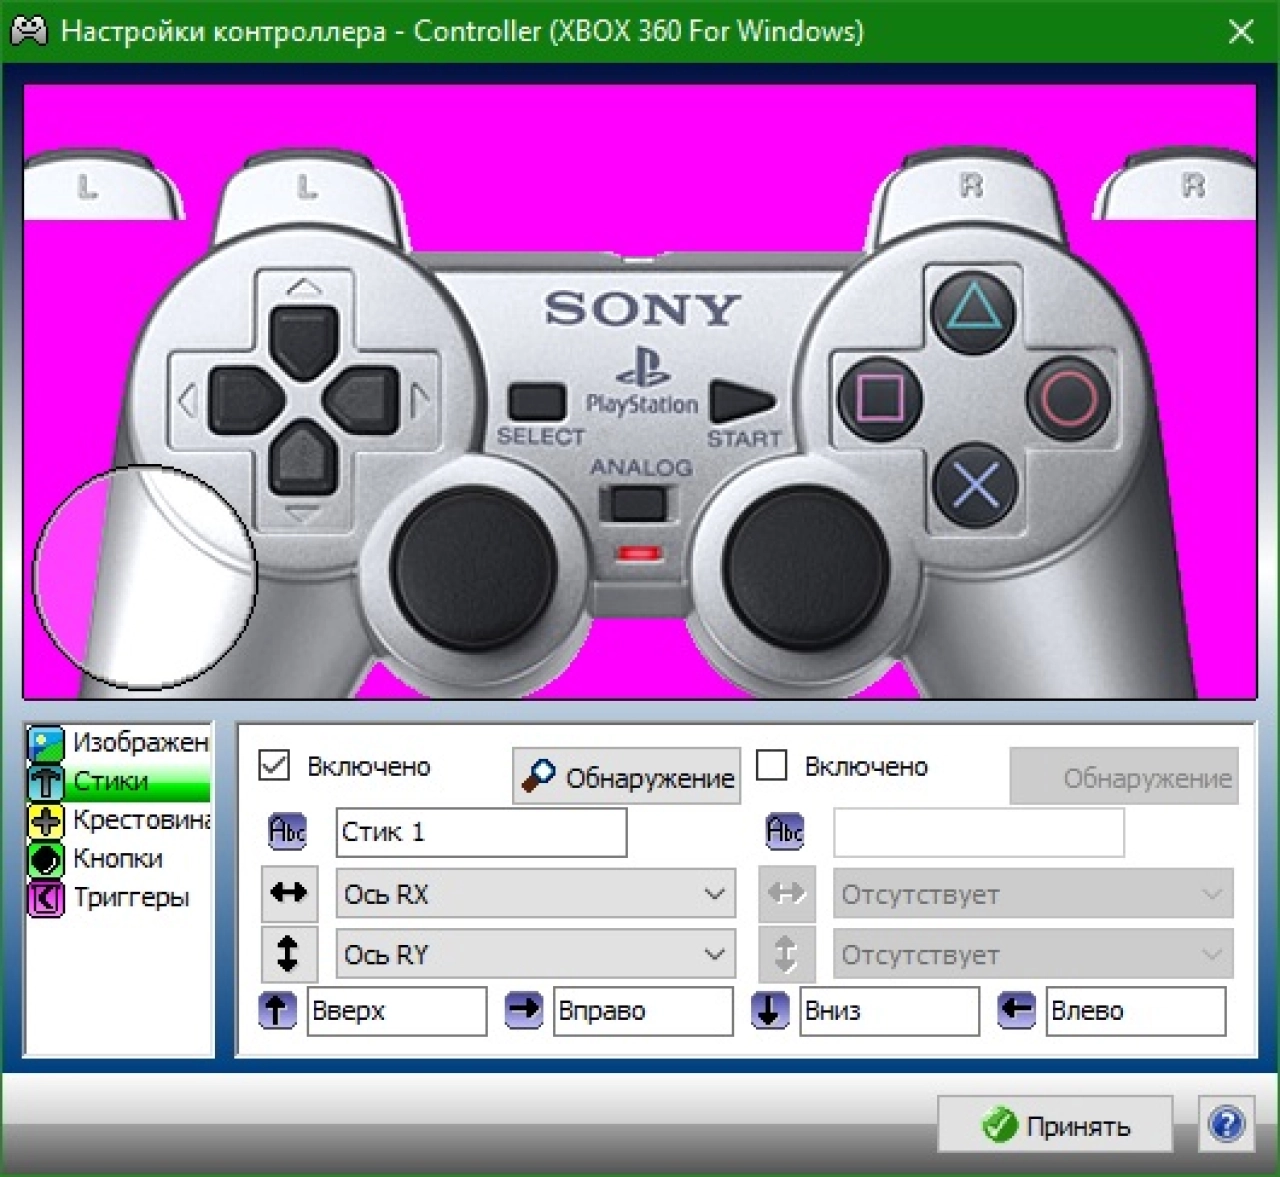This screenshot has width=1280, height=1177.
Task: Click the Abc name icon of second stick
Action: coord(785,831)
